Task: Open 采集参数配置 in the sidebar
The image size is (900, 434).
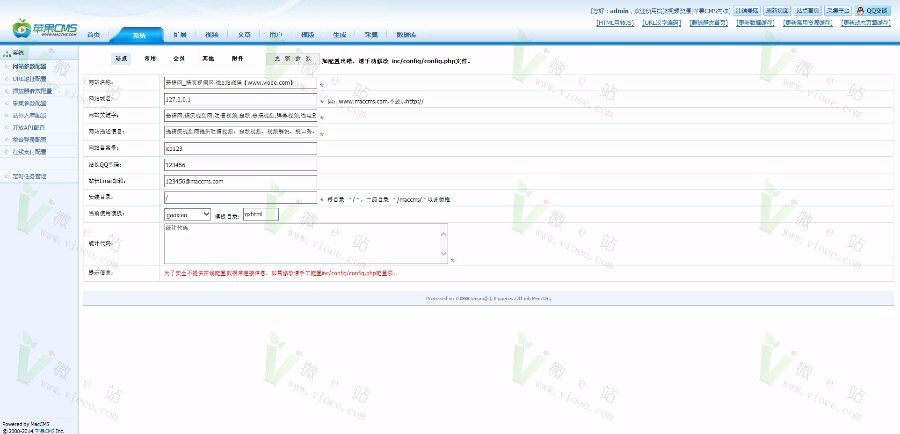Action: [29, 103]
